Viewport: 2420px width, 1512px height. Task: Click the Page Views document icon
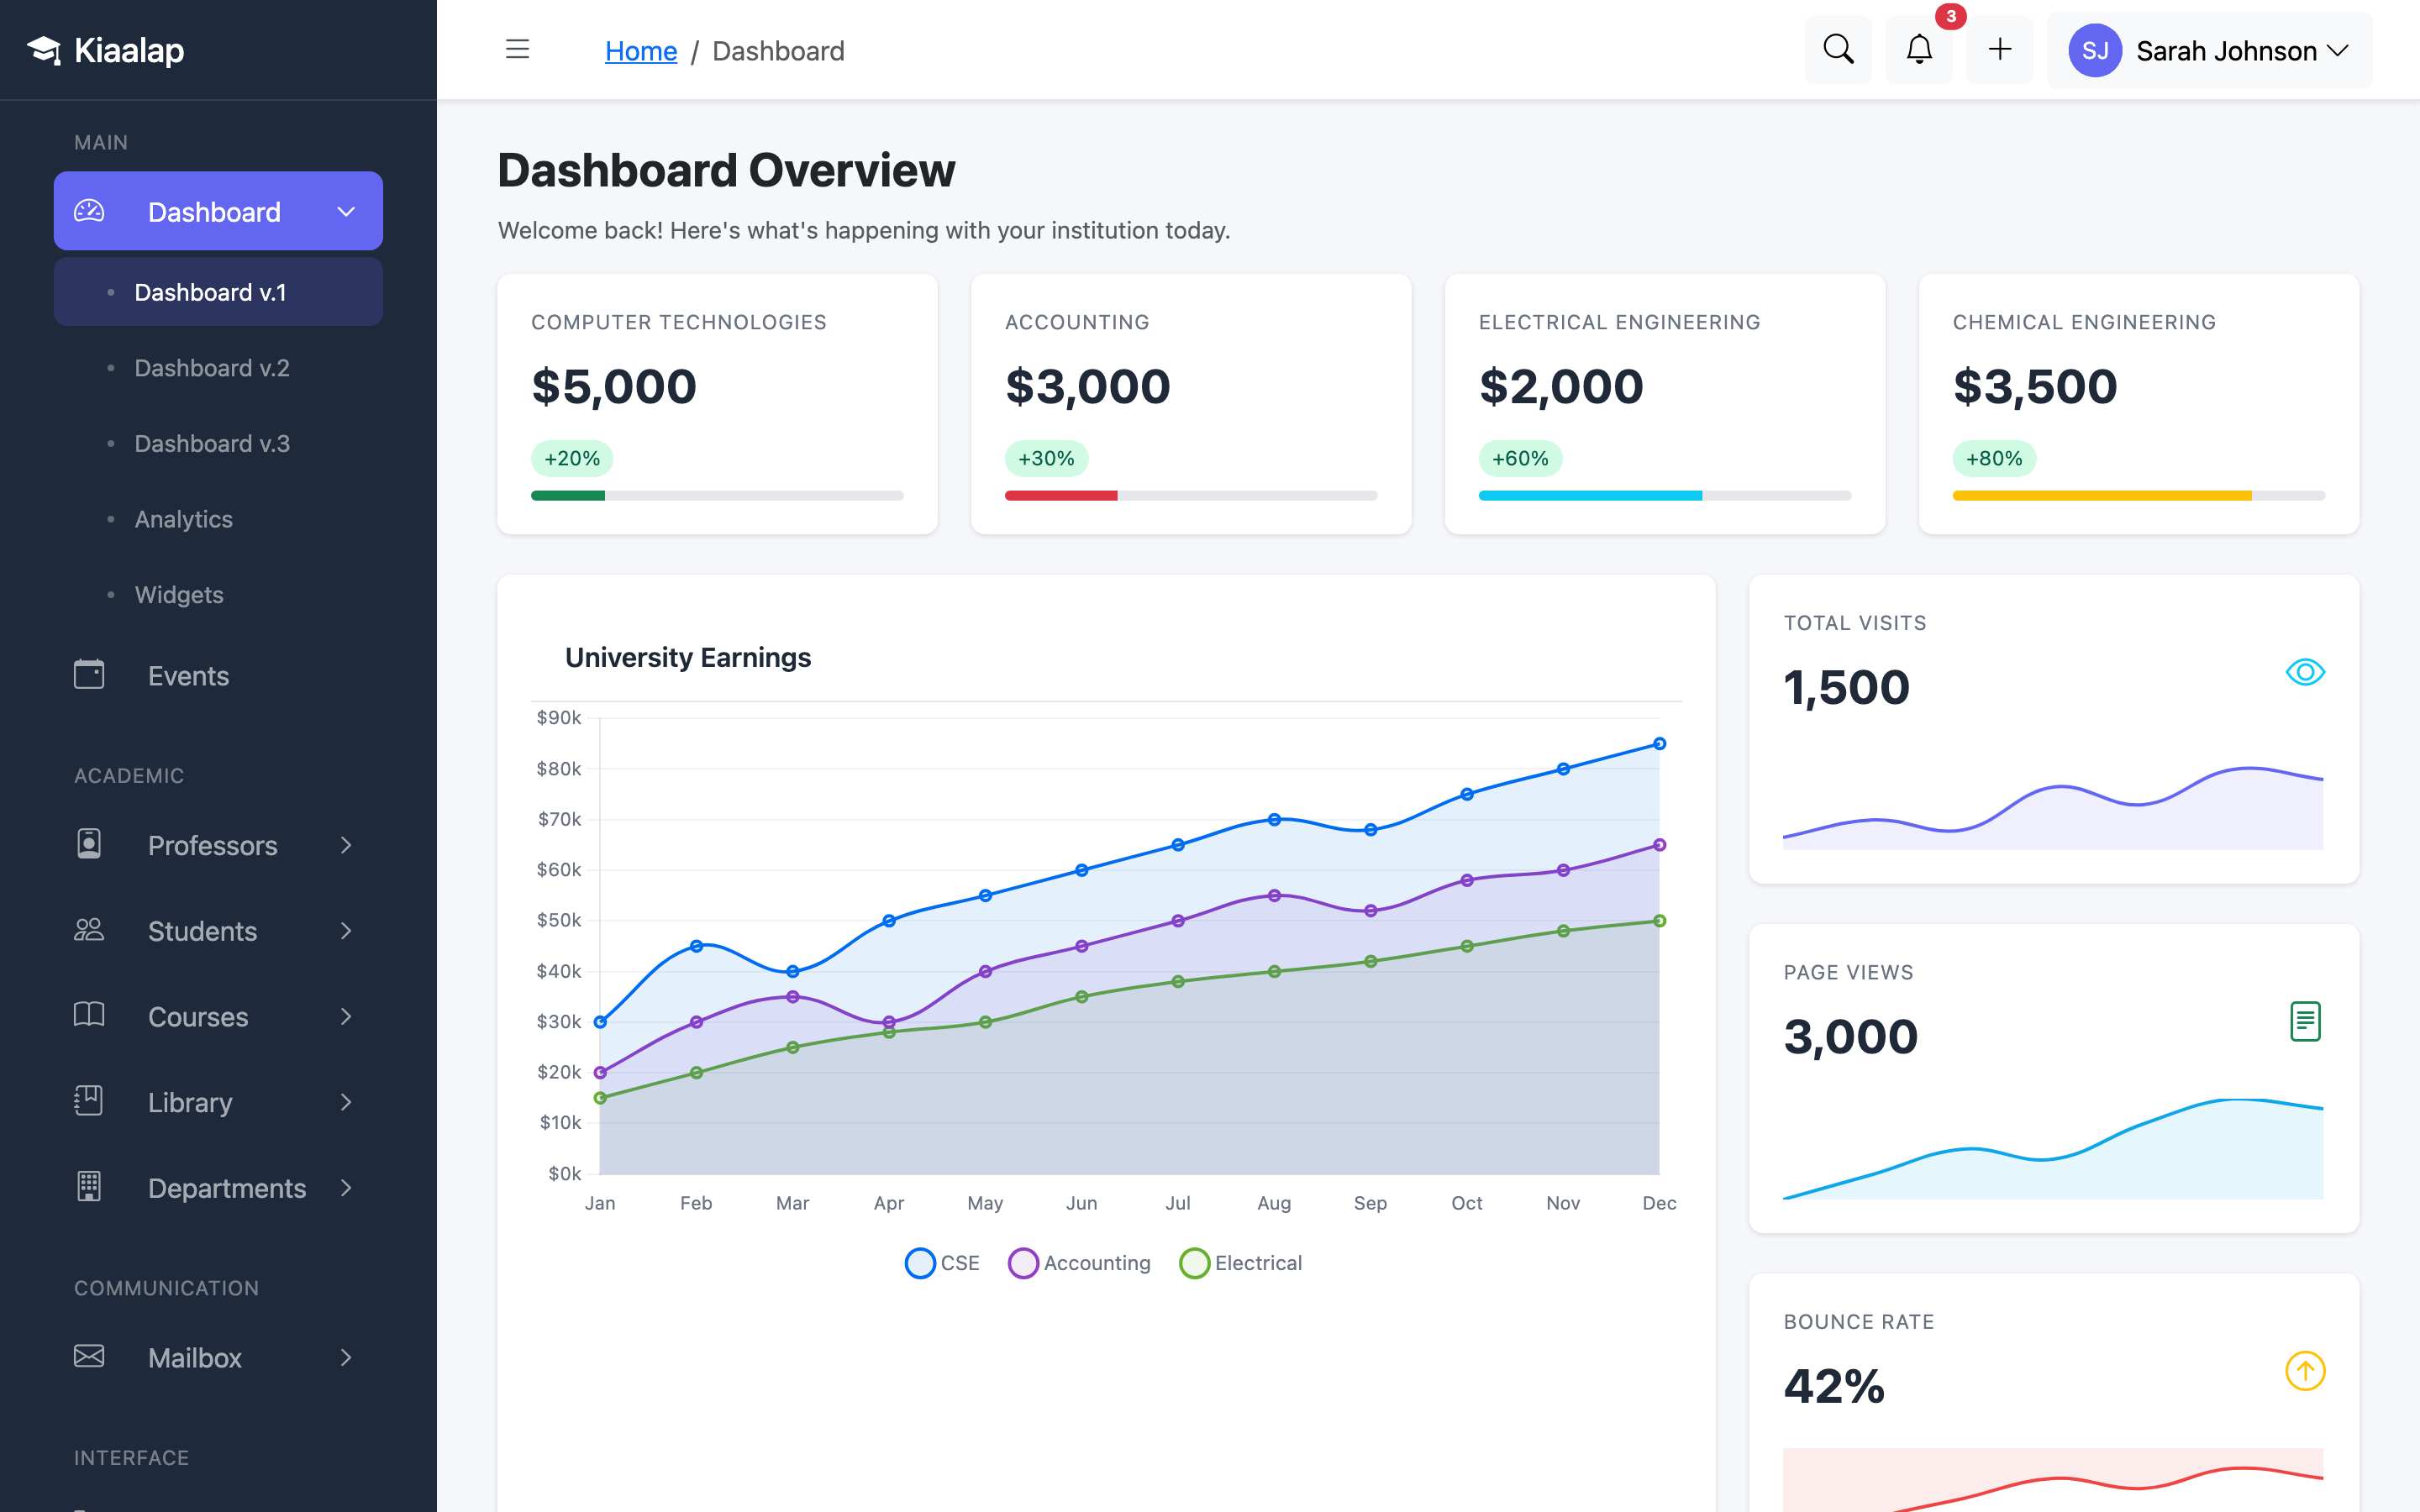2305,1022
